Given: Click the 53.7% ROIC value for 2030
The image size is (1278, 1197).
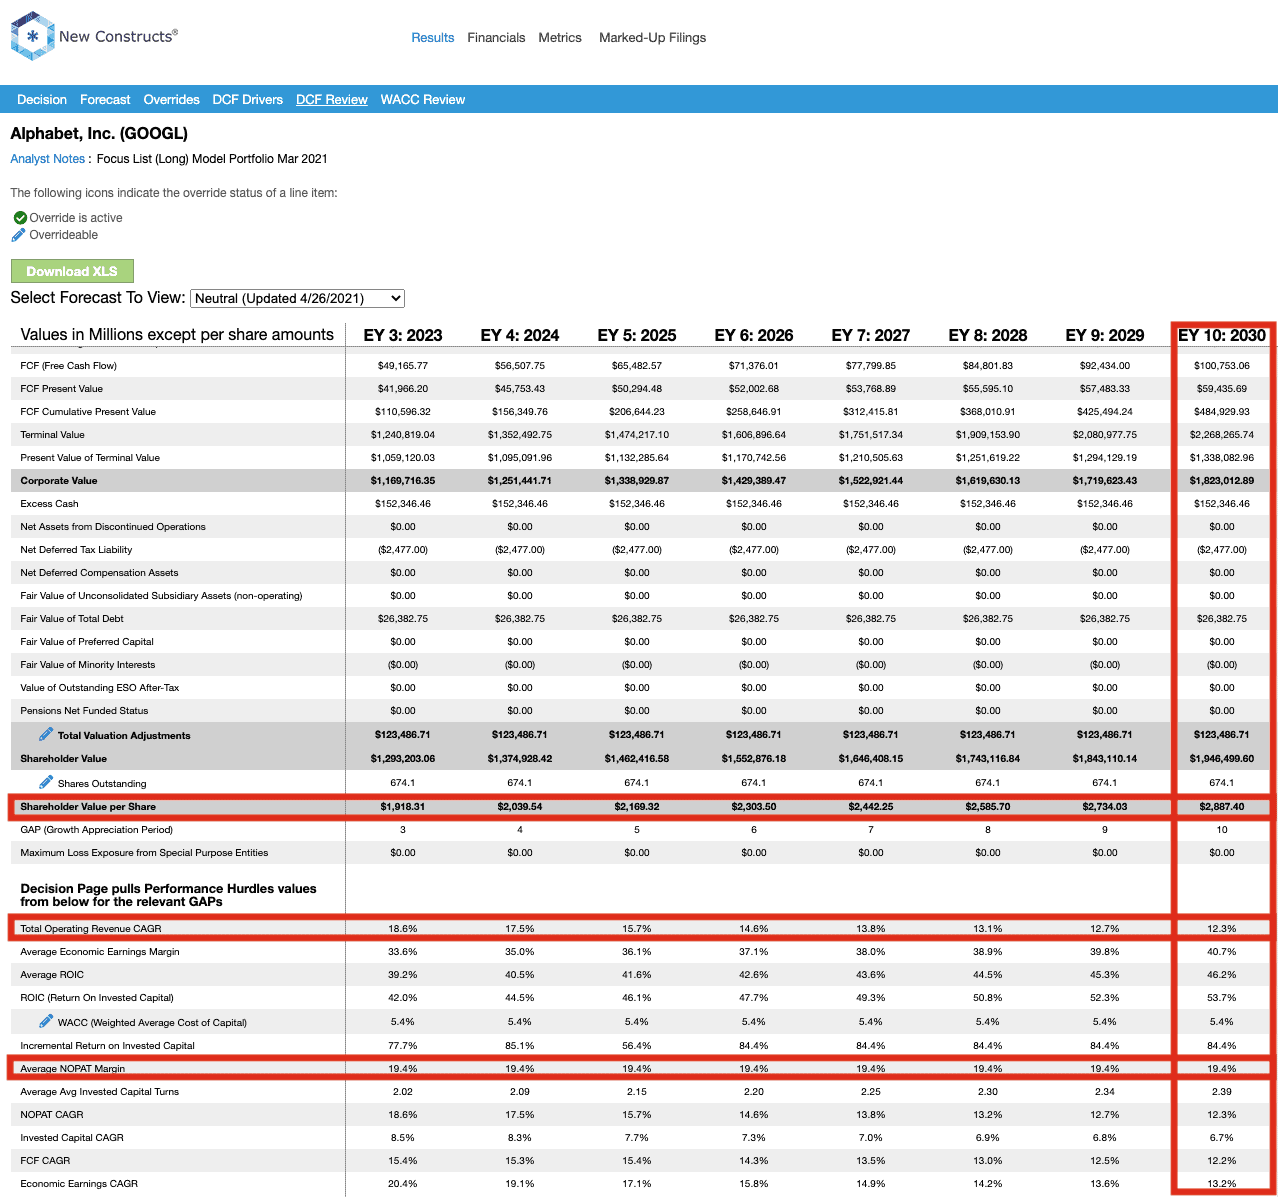Looking at the screenshot, I should pos(1222,998).
